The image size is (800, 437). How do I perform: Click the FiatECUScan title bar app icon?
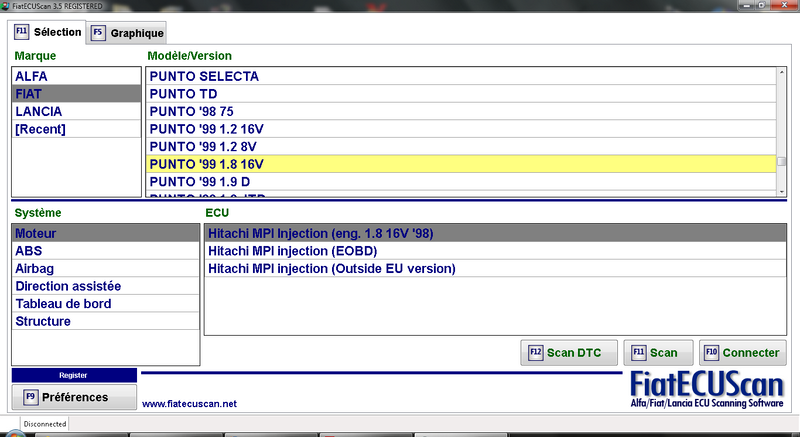click(6, 6)
